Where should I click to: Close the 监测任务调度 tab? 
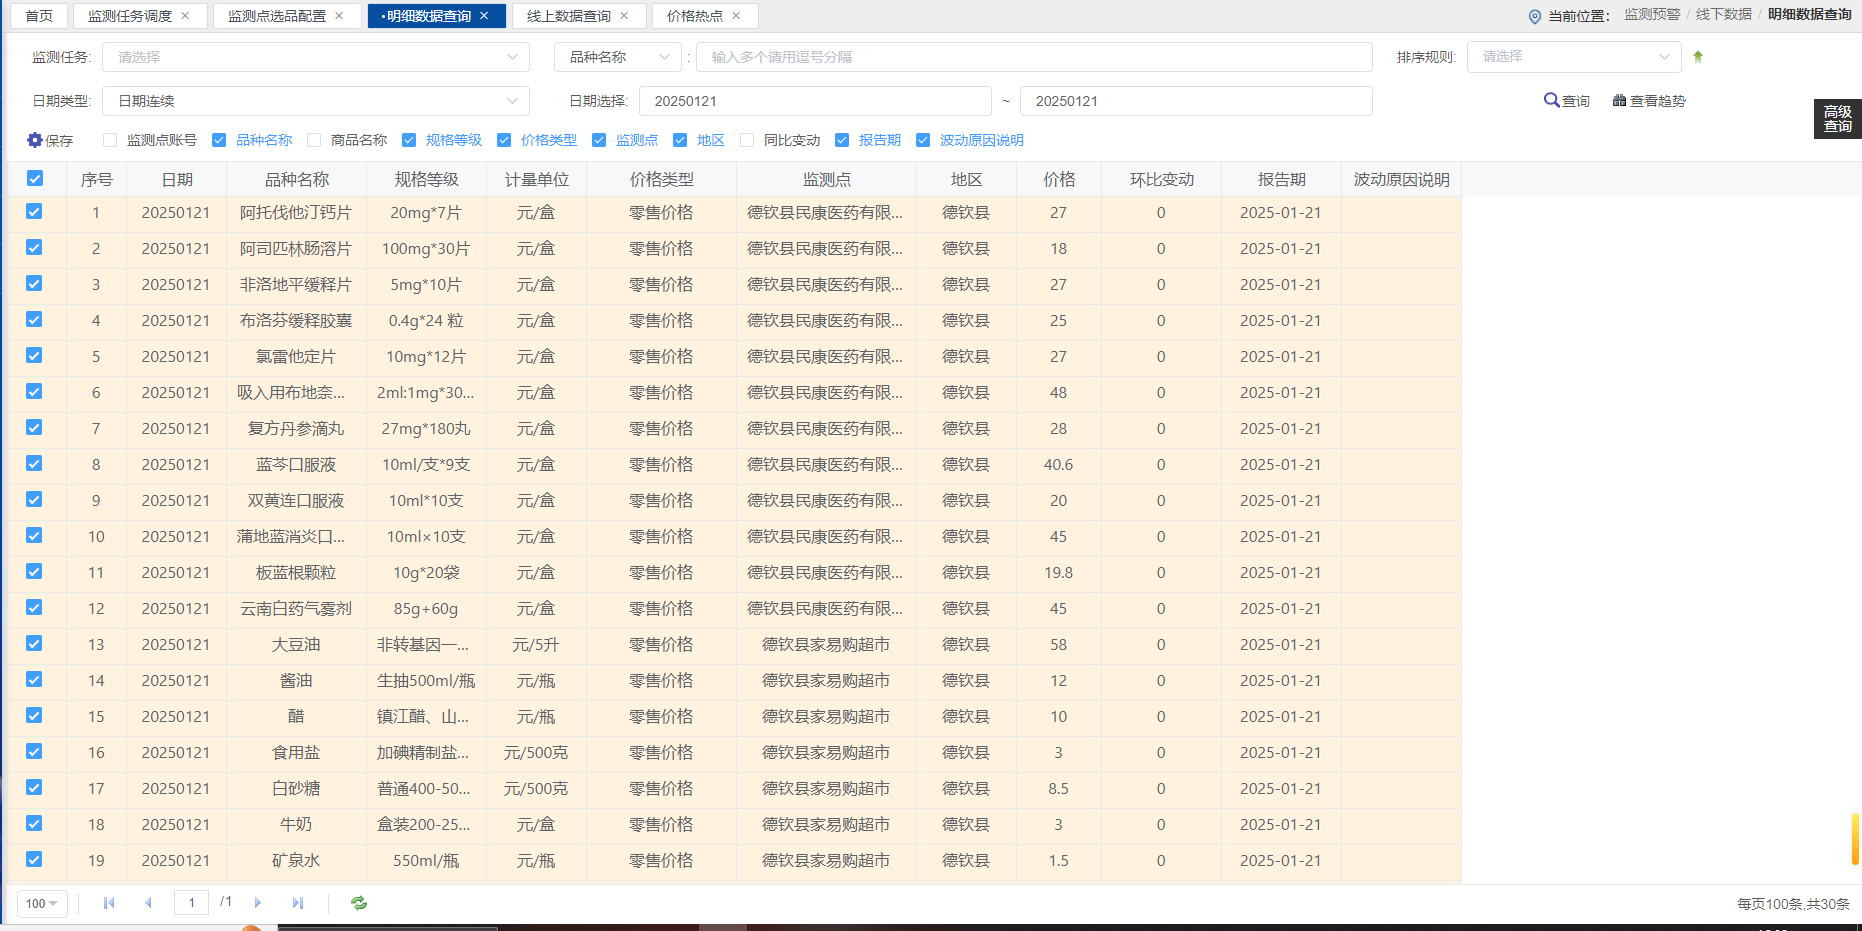(x=185, y=16)
